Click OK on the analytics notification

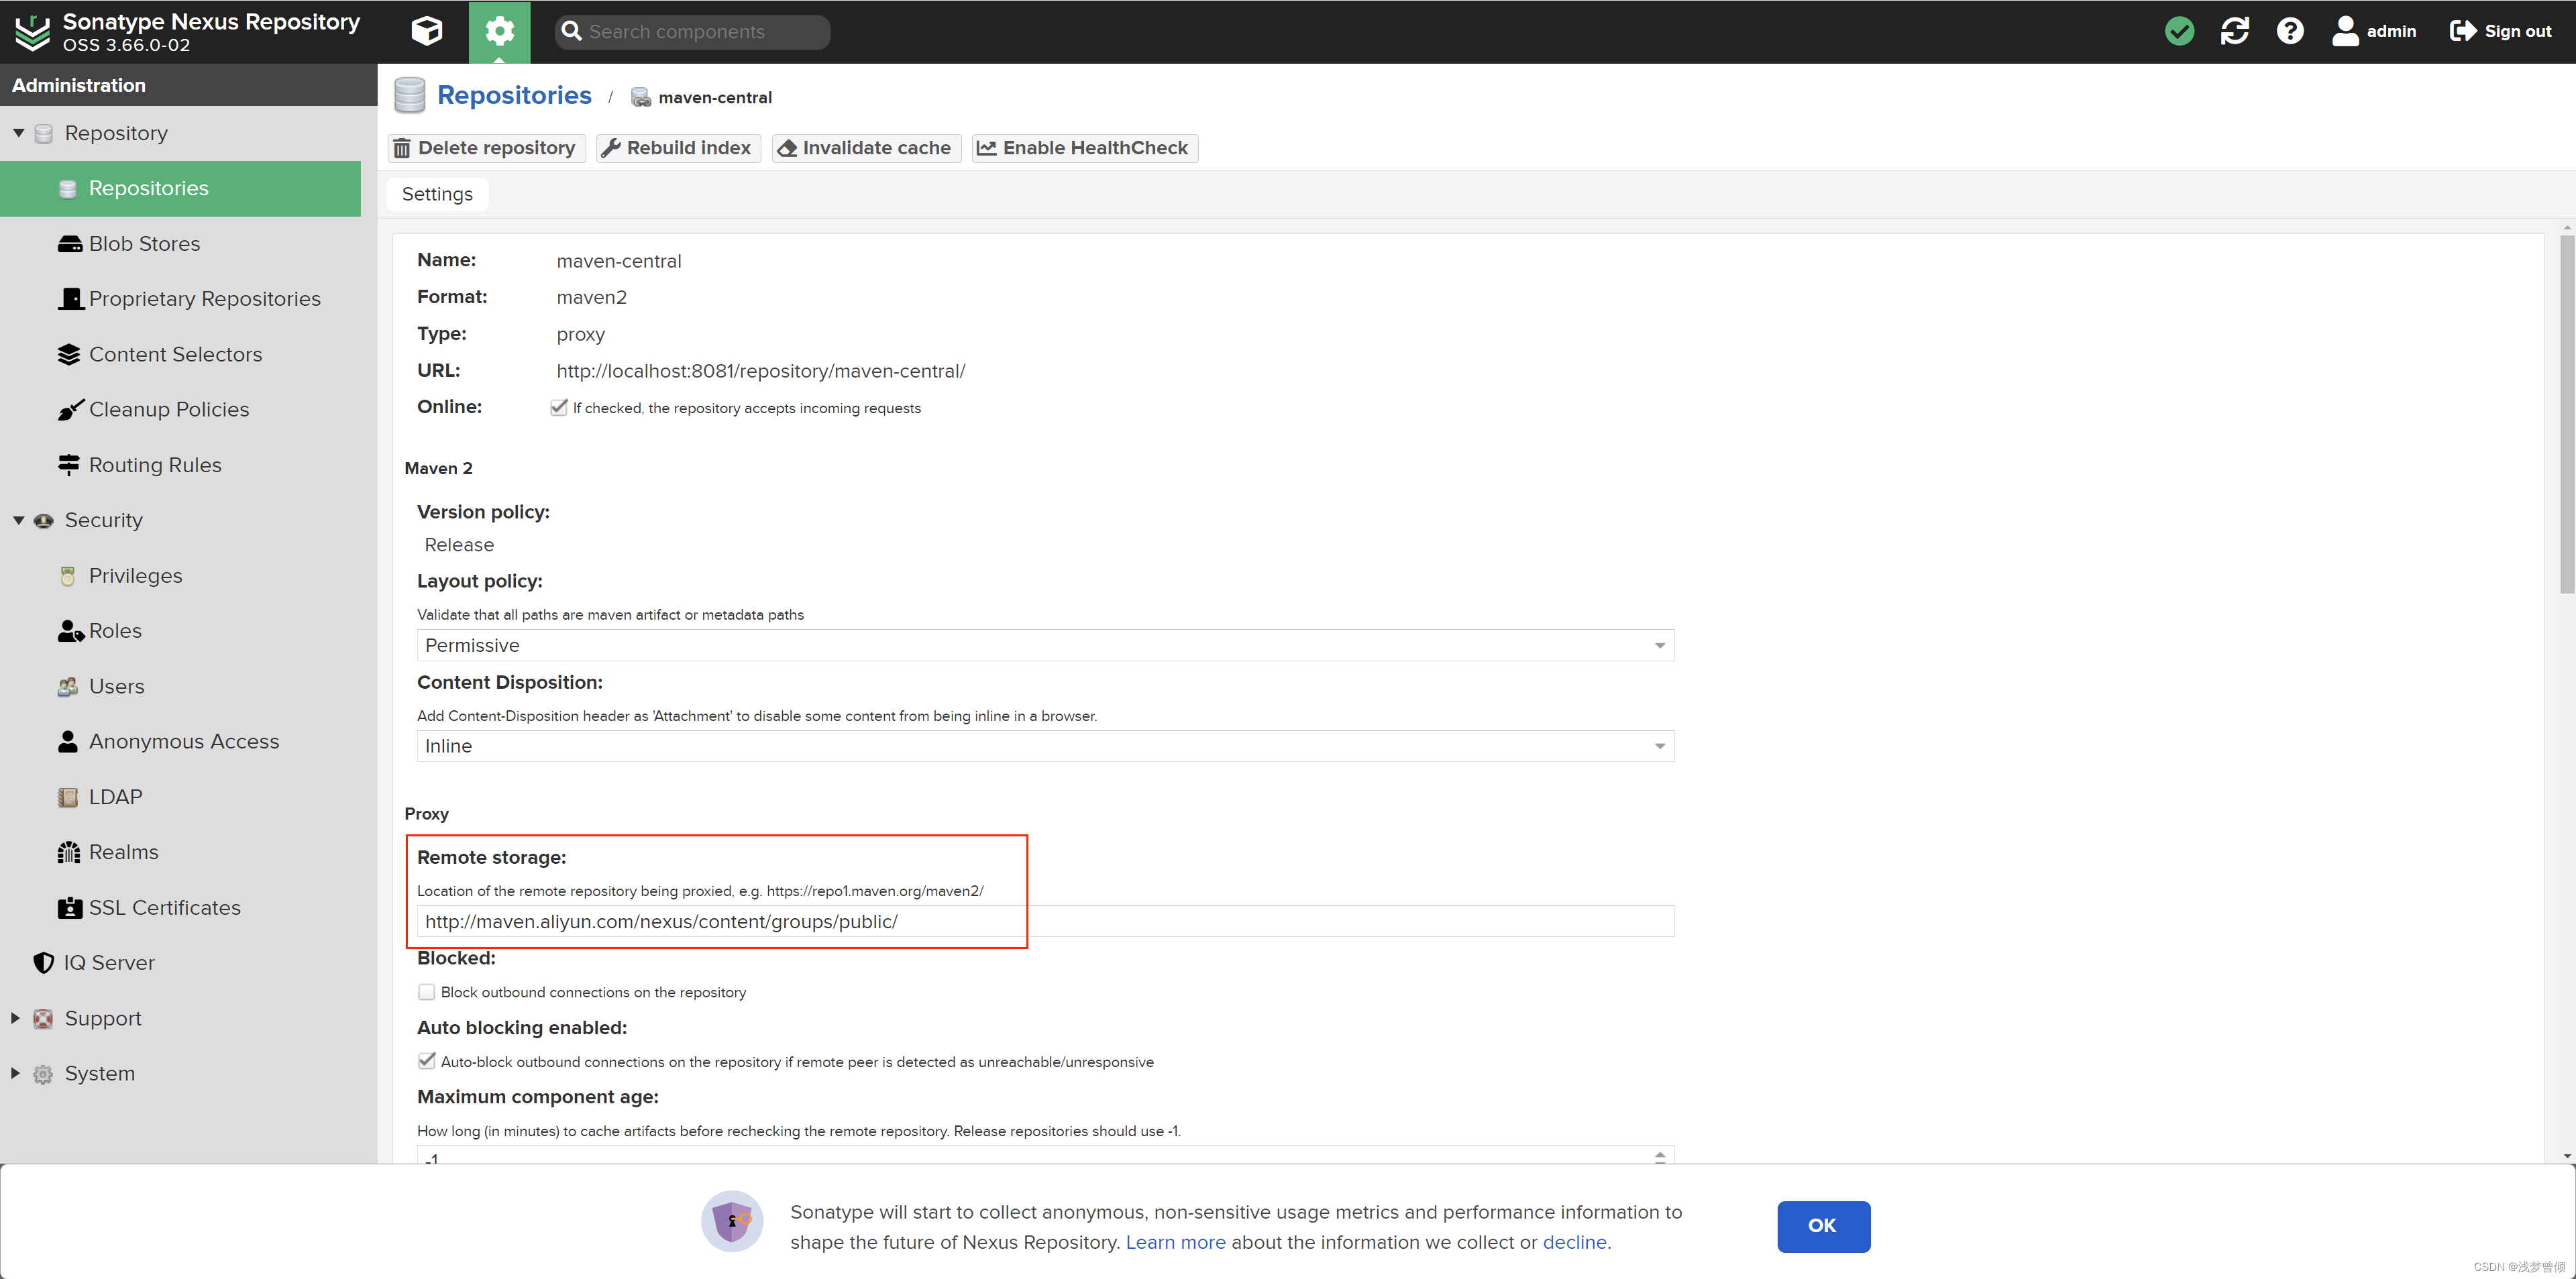(x=1822, y=1225)
